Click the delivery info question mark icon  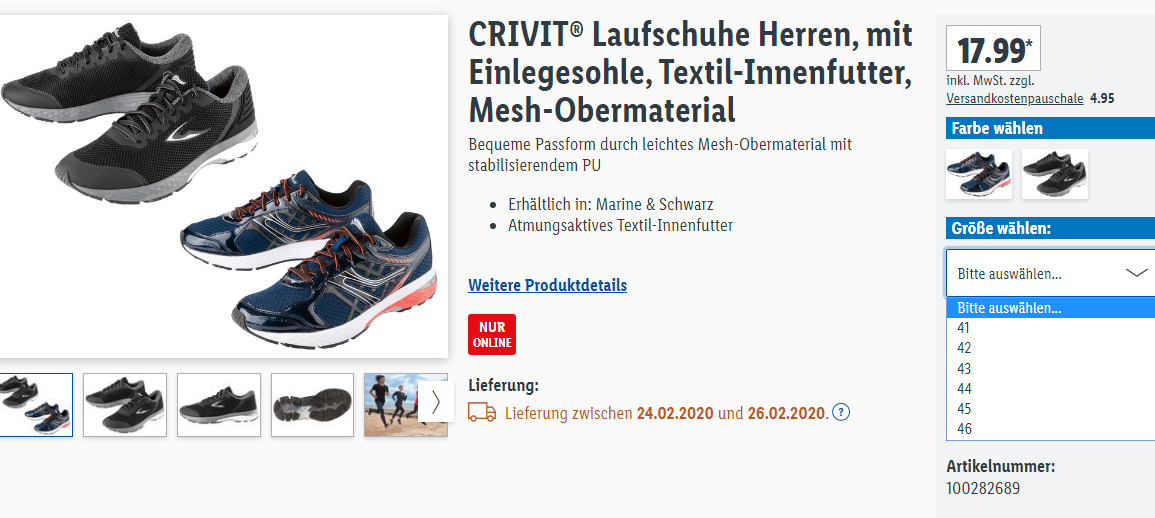pyautogui.click(x=842, y=413)
